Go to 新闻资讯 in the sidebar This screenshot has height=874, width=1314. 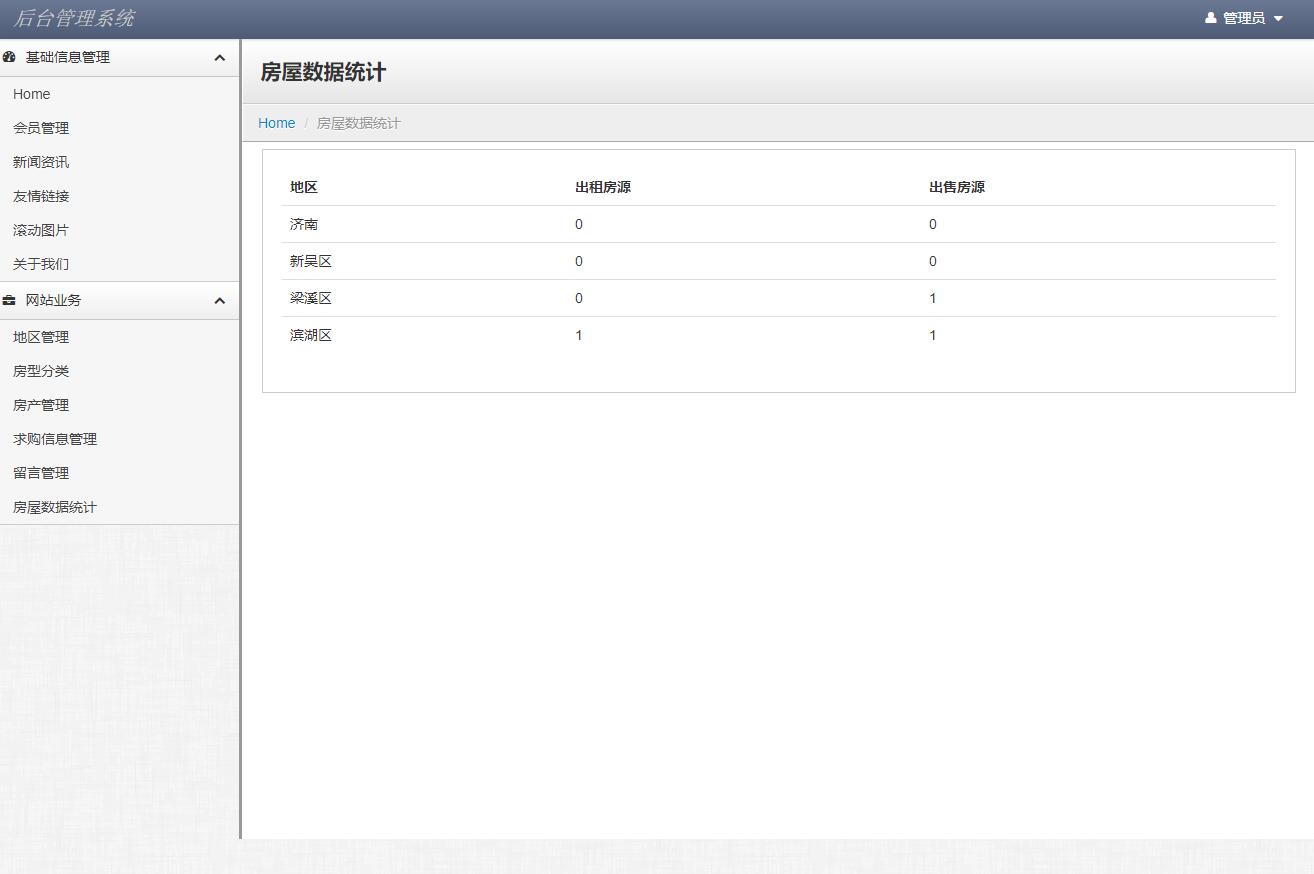[x=40, y=161]
